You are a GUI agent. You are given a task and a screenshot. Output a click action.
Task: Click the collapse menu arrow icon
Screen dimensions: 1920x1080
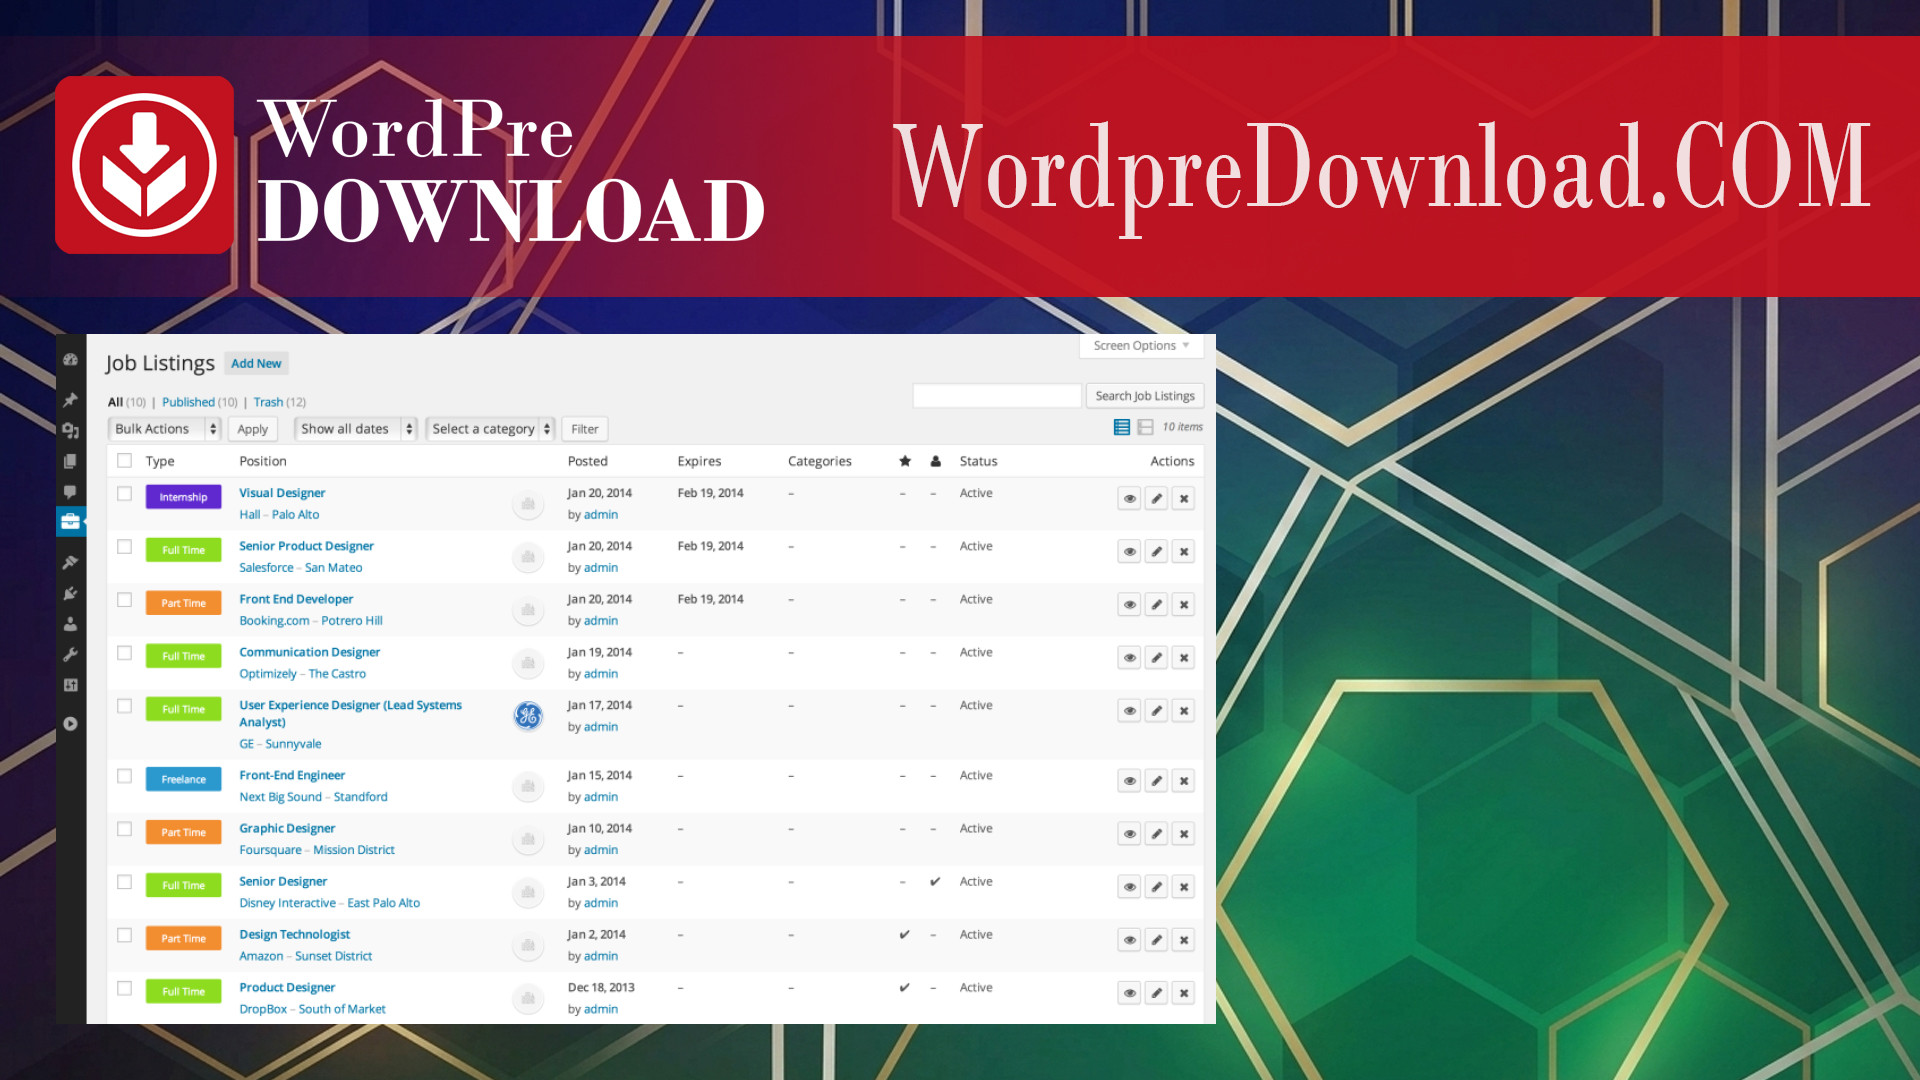(70, 724)
